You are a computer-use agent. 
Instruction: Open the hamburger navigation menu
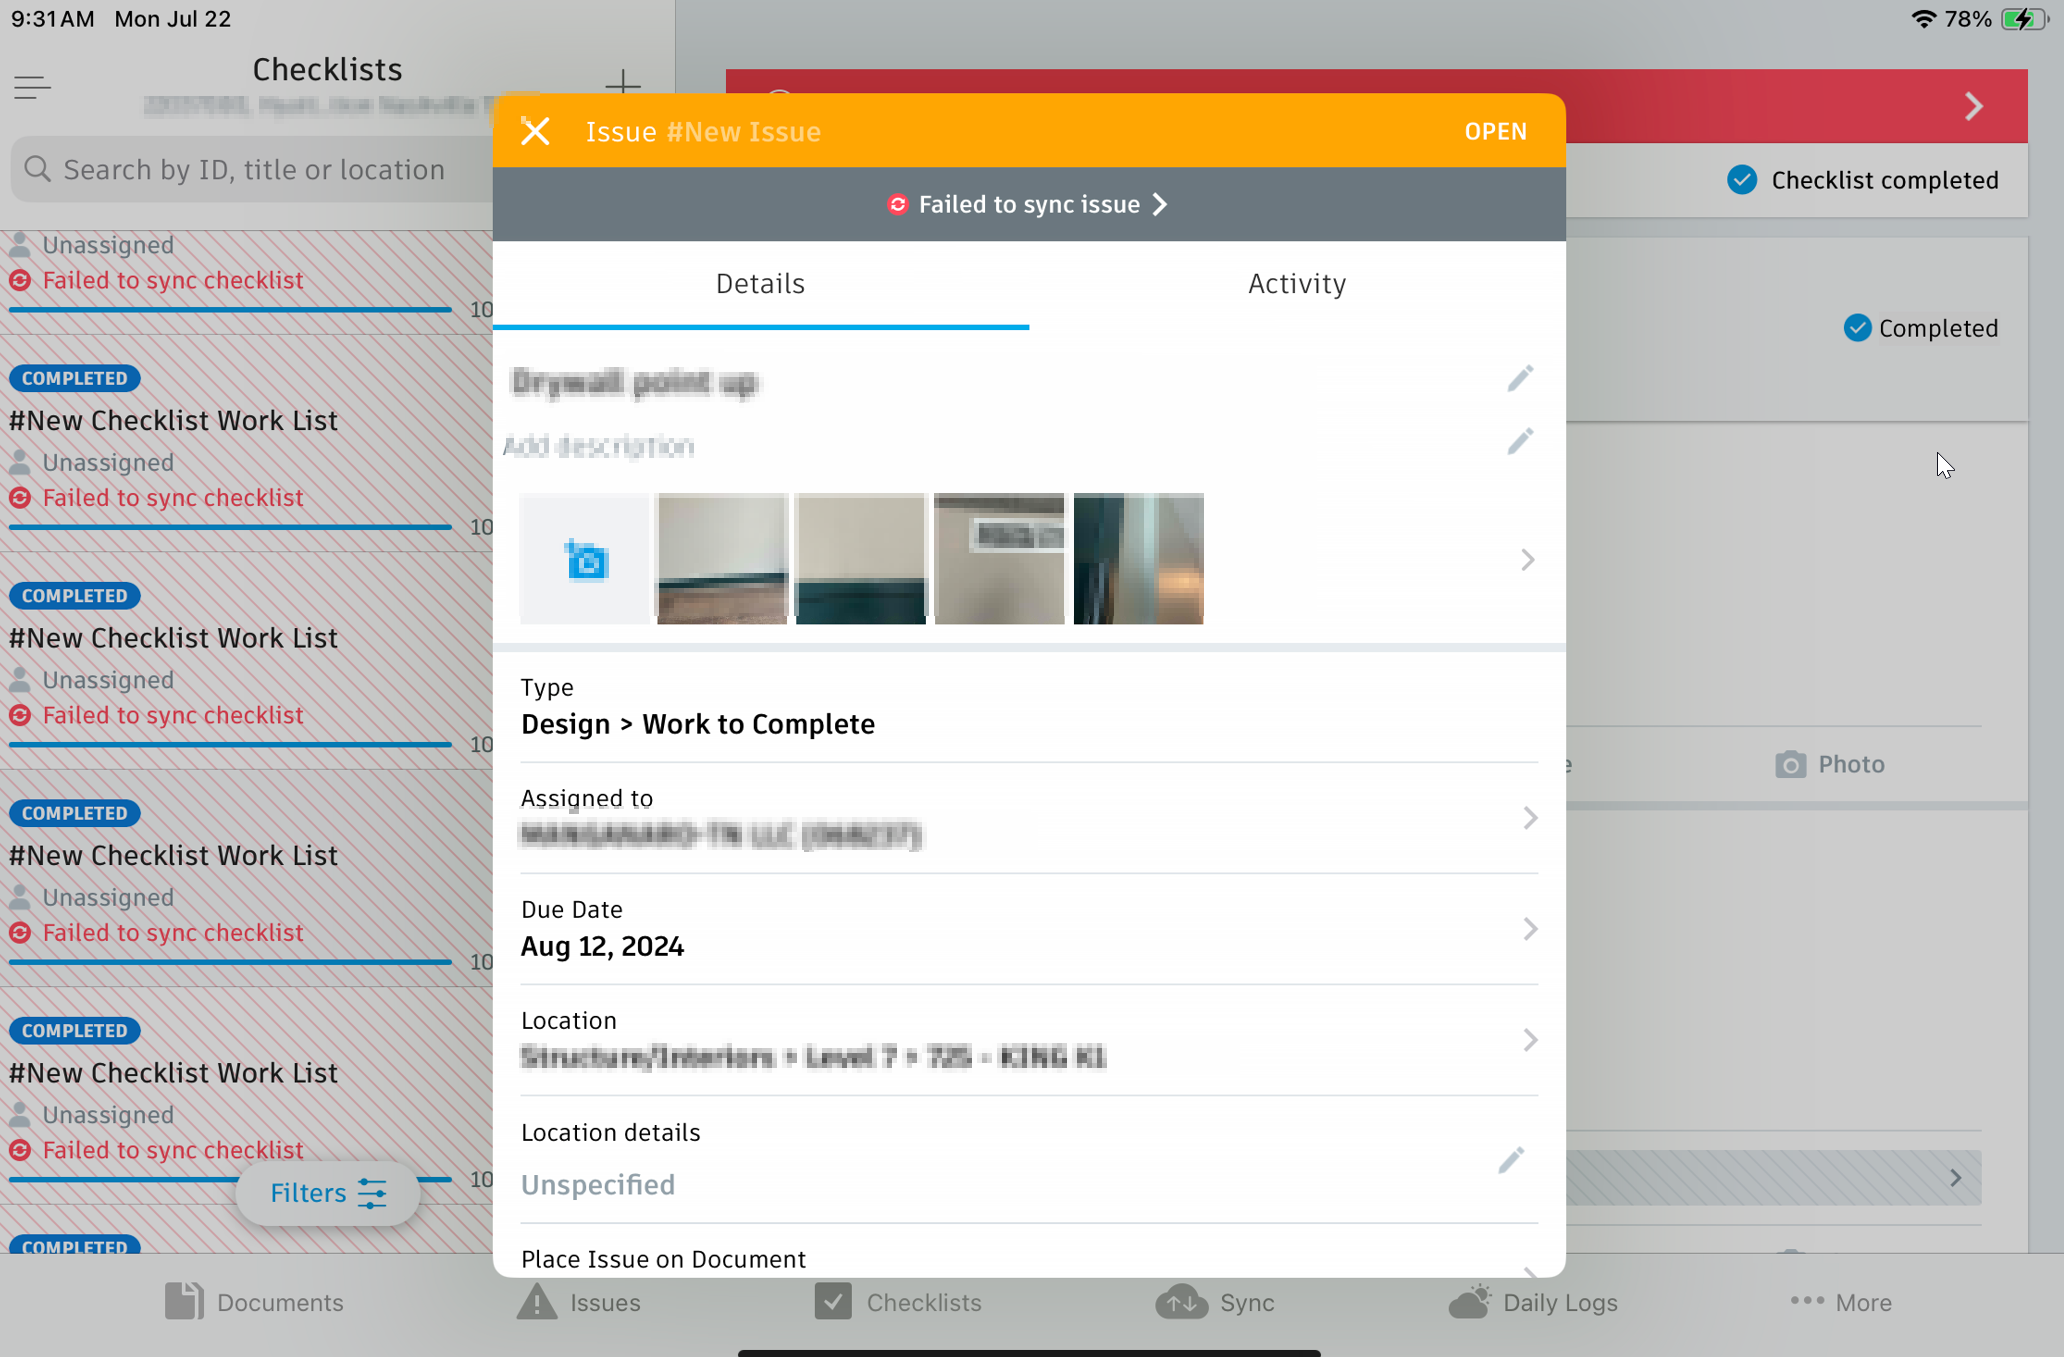(32, 87)
